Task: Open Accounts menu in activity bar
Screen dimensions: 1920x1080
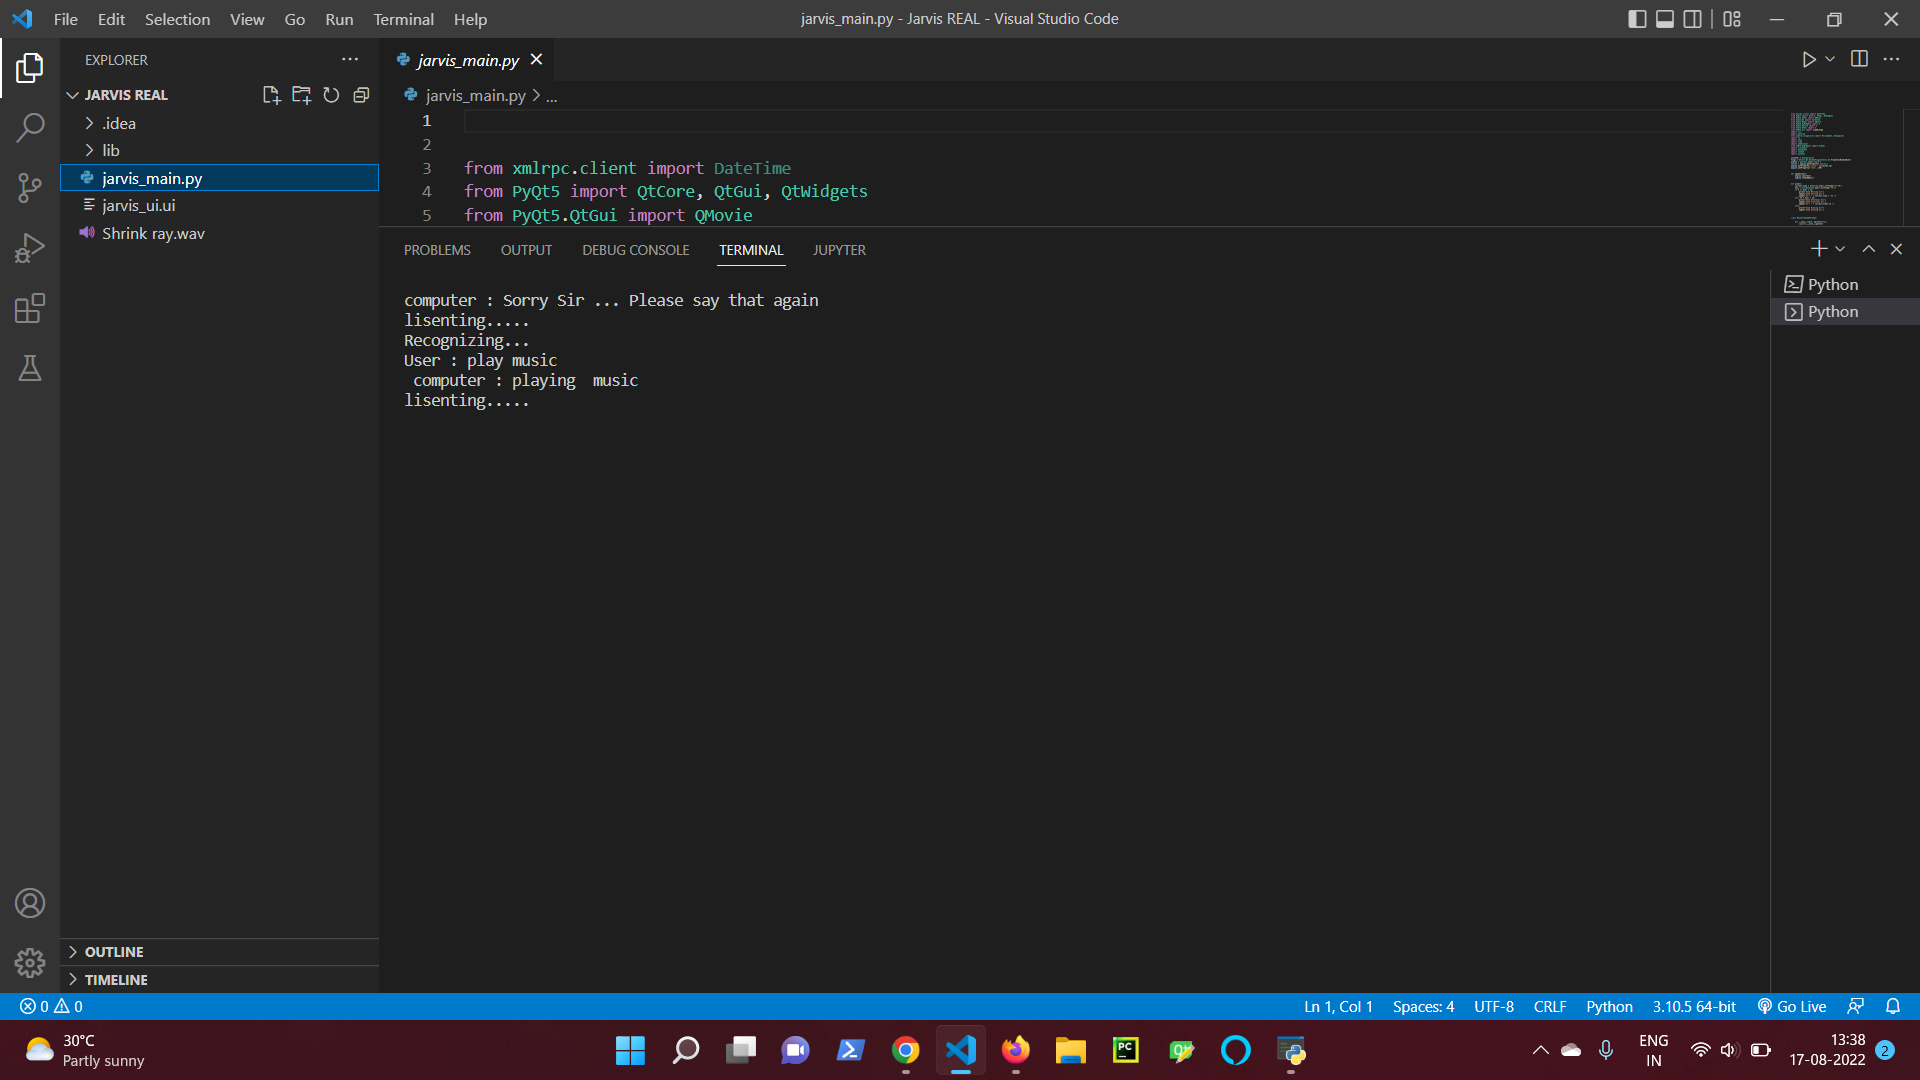Action: point(30,903)
